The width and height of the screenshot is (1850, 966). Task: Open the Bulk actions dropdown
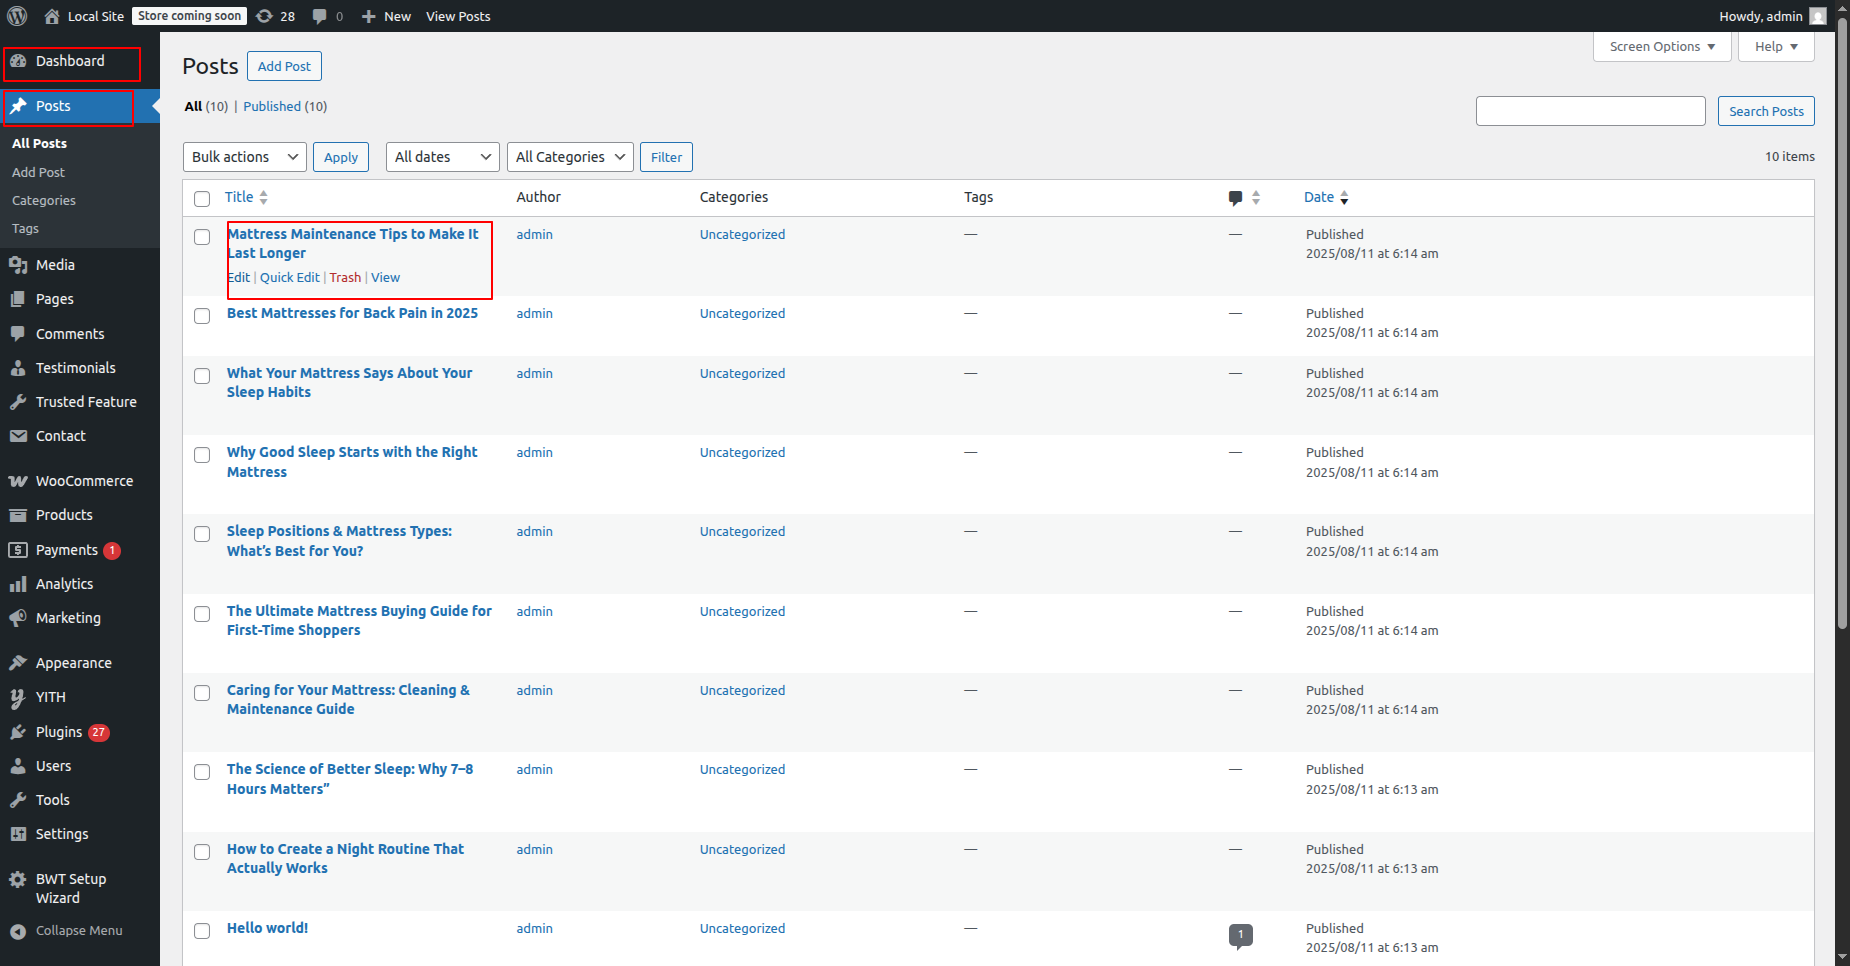tap(245, 157)
